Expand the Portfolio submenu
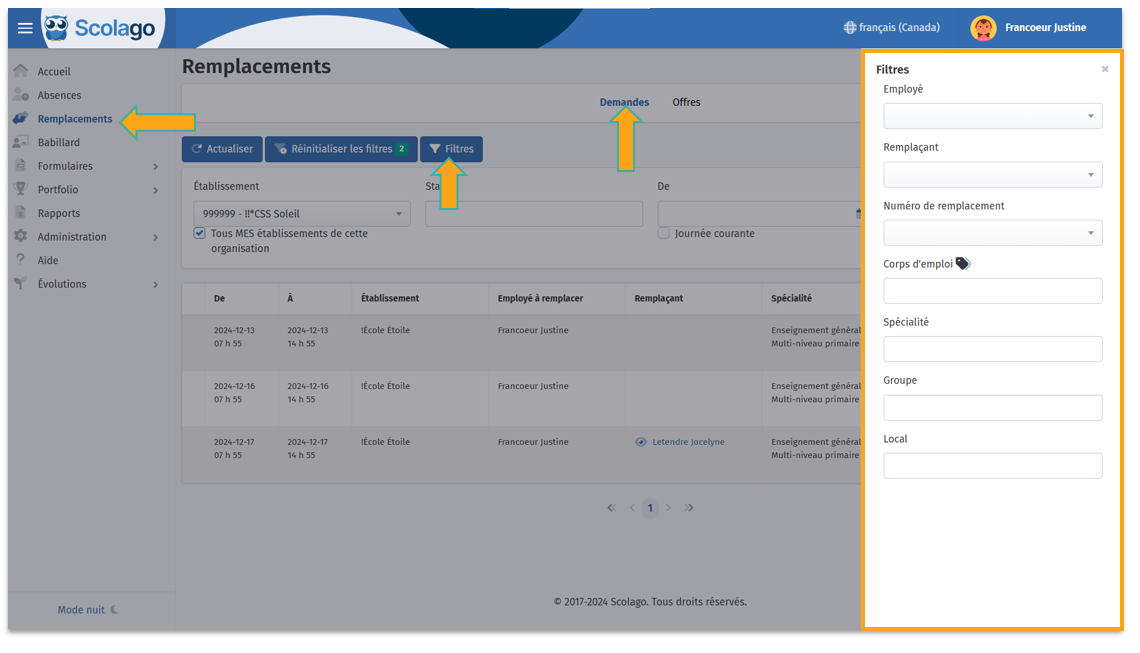 (156, 190)
